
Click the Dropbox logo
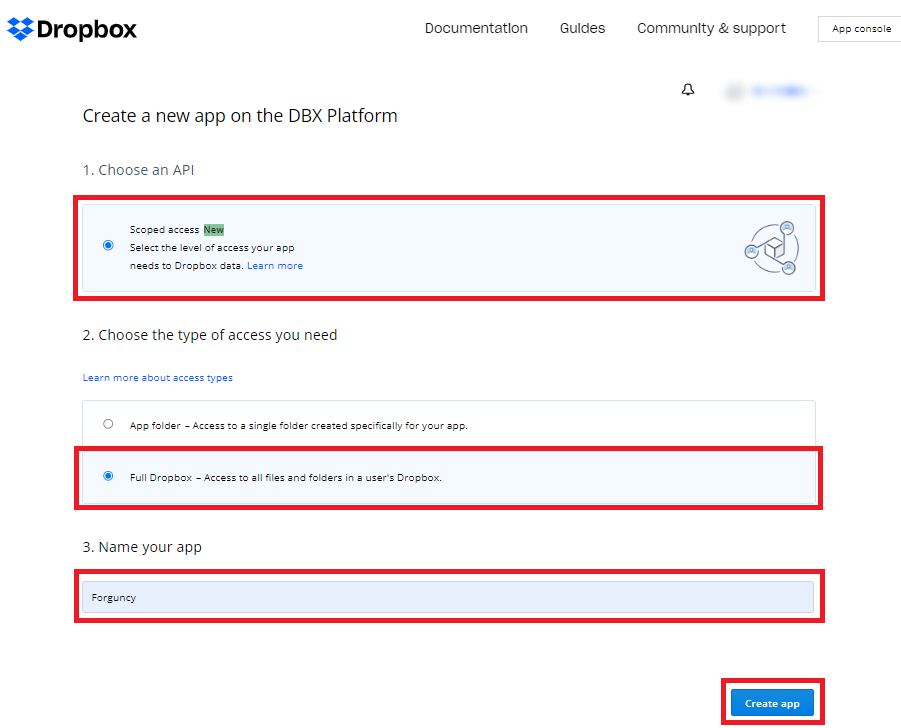pyautogui.click(x=72, y=29)
